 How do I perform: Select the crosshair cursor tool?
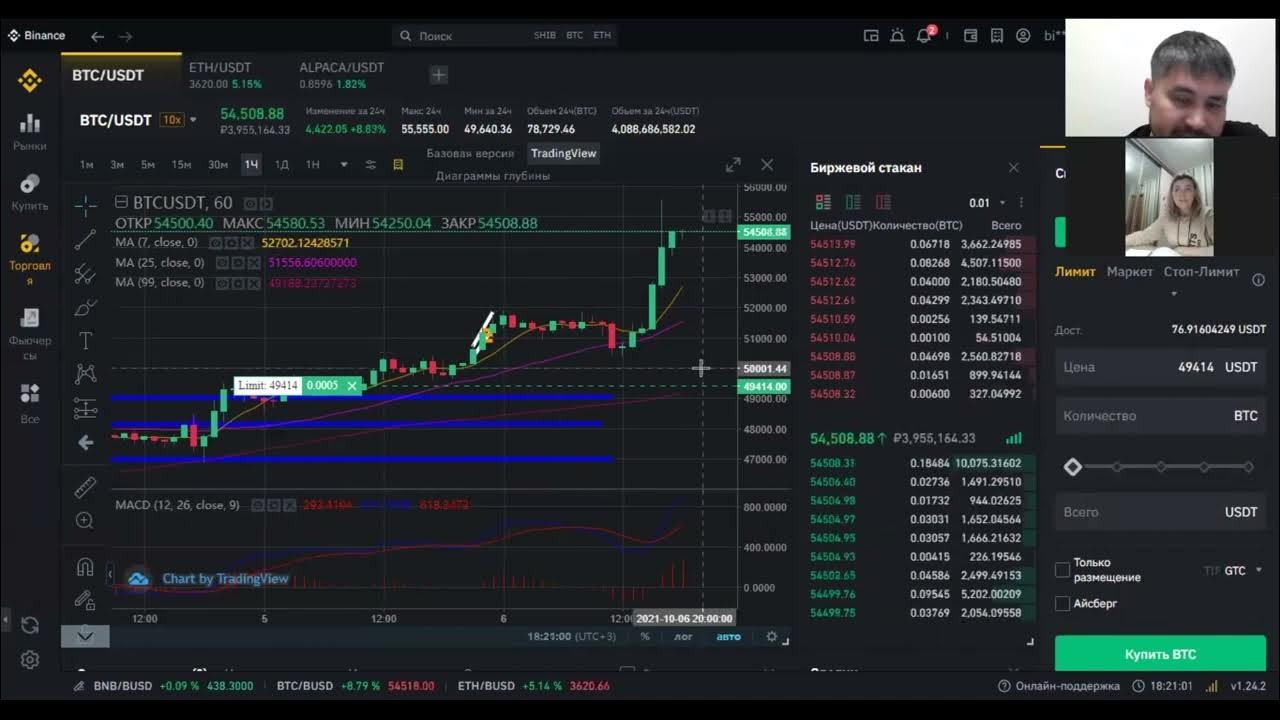pyautogui.click(x=86, y=206)
